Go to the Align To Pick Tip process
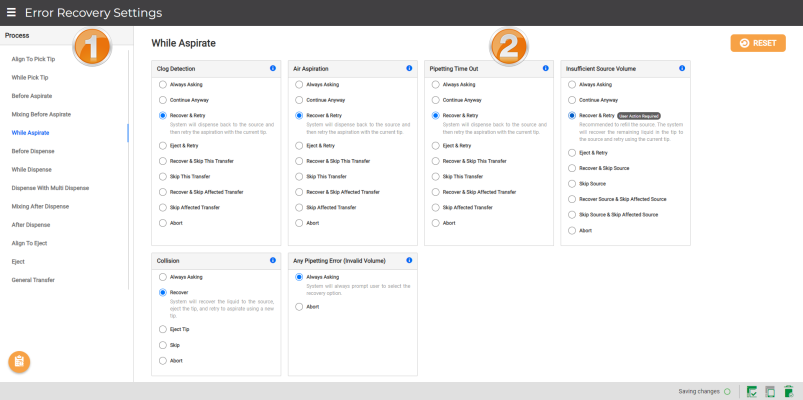This screenshot has width=803, height=400. point(33,61)
